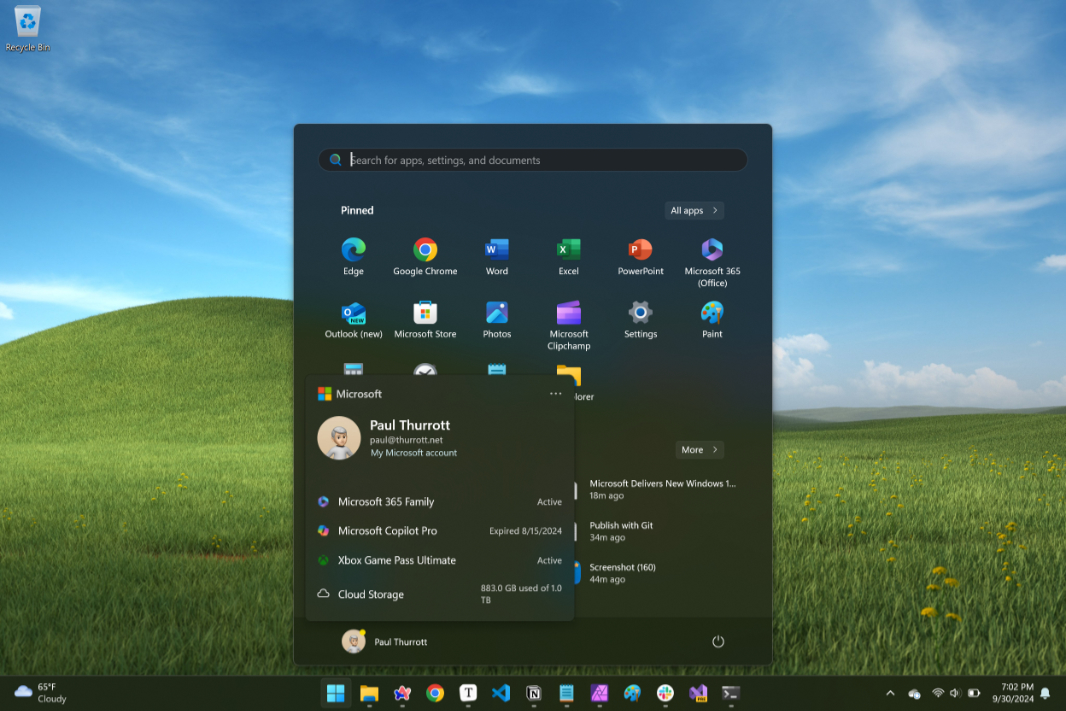Show hidden system tray icons chevron

click(890, 693)
